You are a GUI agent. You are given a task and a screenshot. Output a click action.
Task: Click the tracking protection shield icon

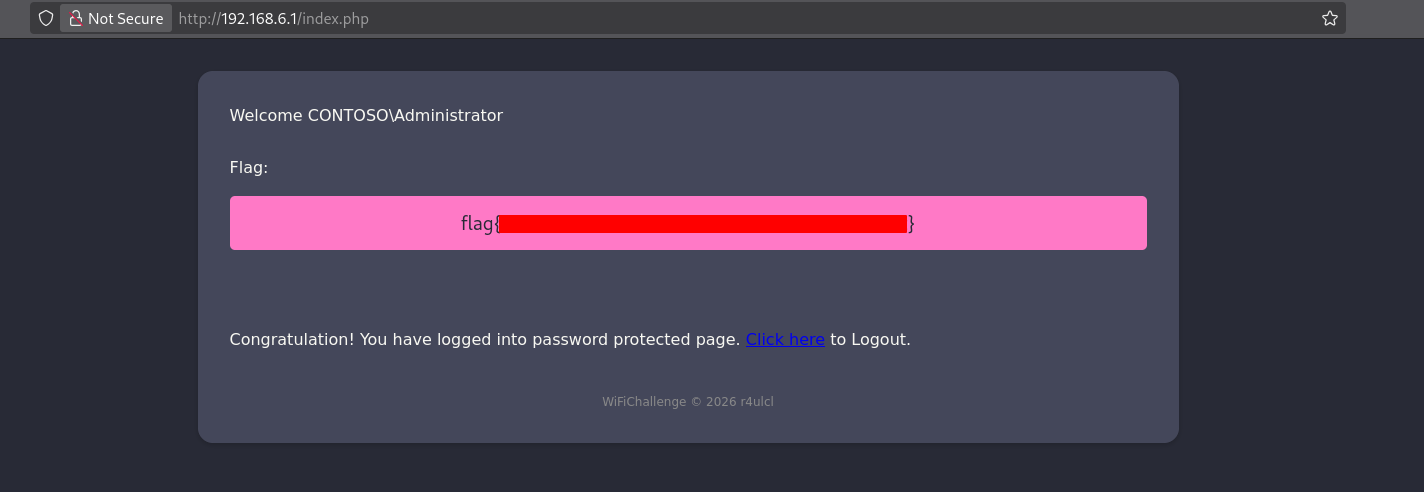point(46,18)
